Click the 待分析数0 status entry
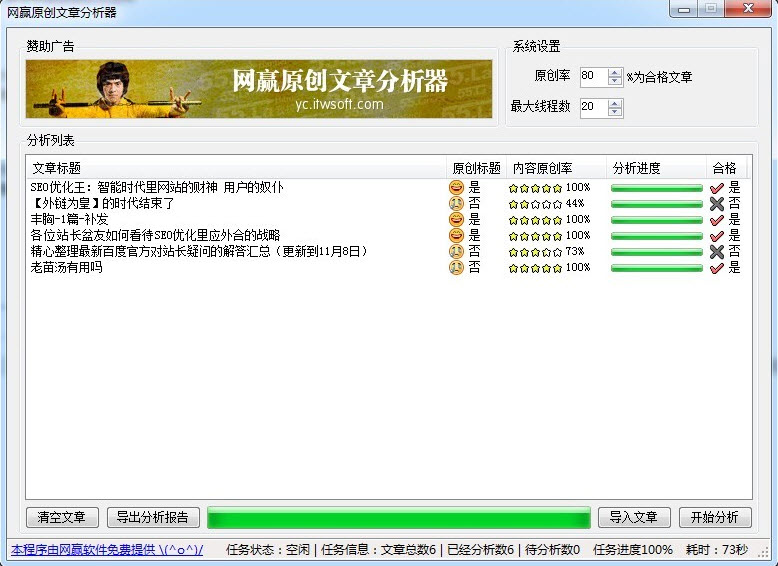Image resolution: width=778 pixels, height=566 pixels. click(x=552, y=550)
